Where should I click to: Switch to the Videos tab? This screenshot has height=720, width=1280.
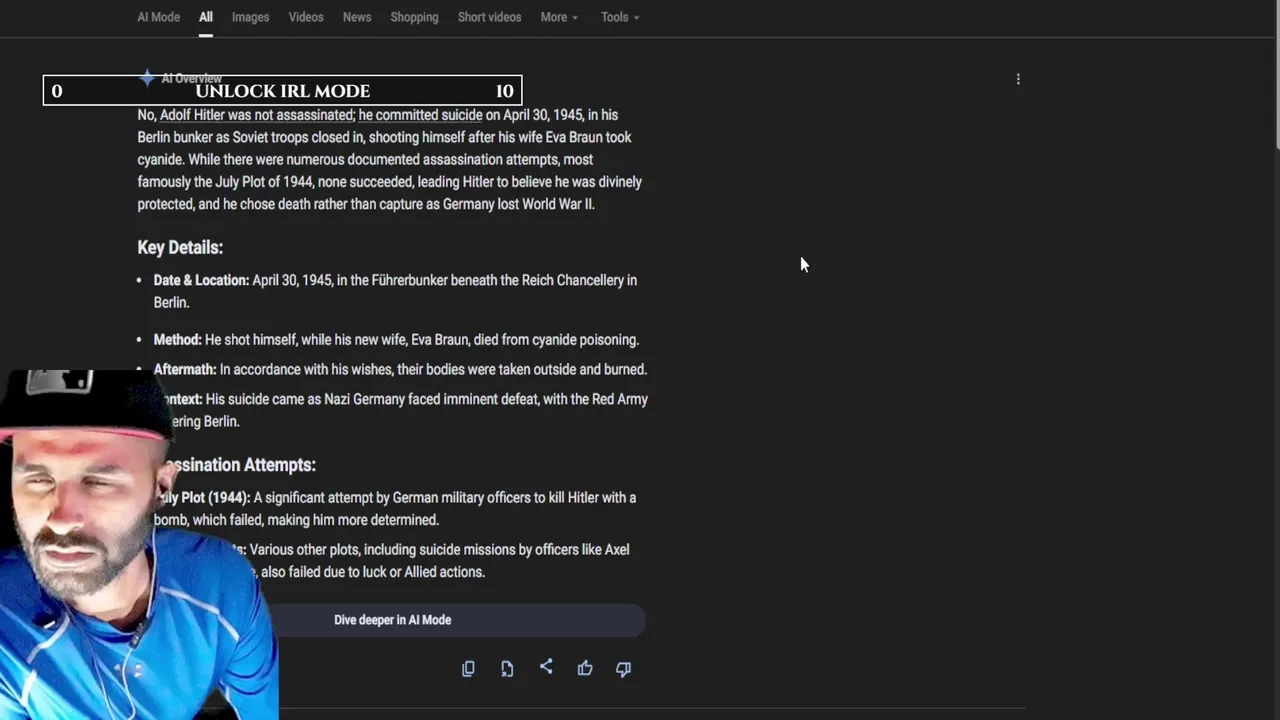click(x=306, y=17)
